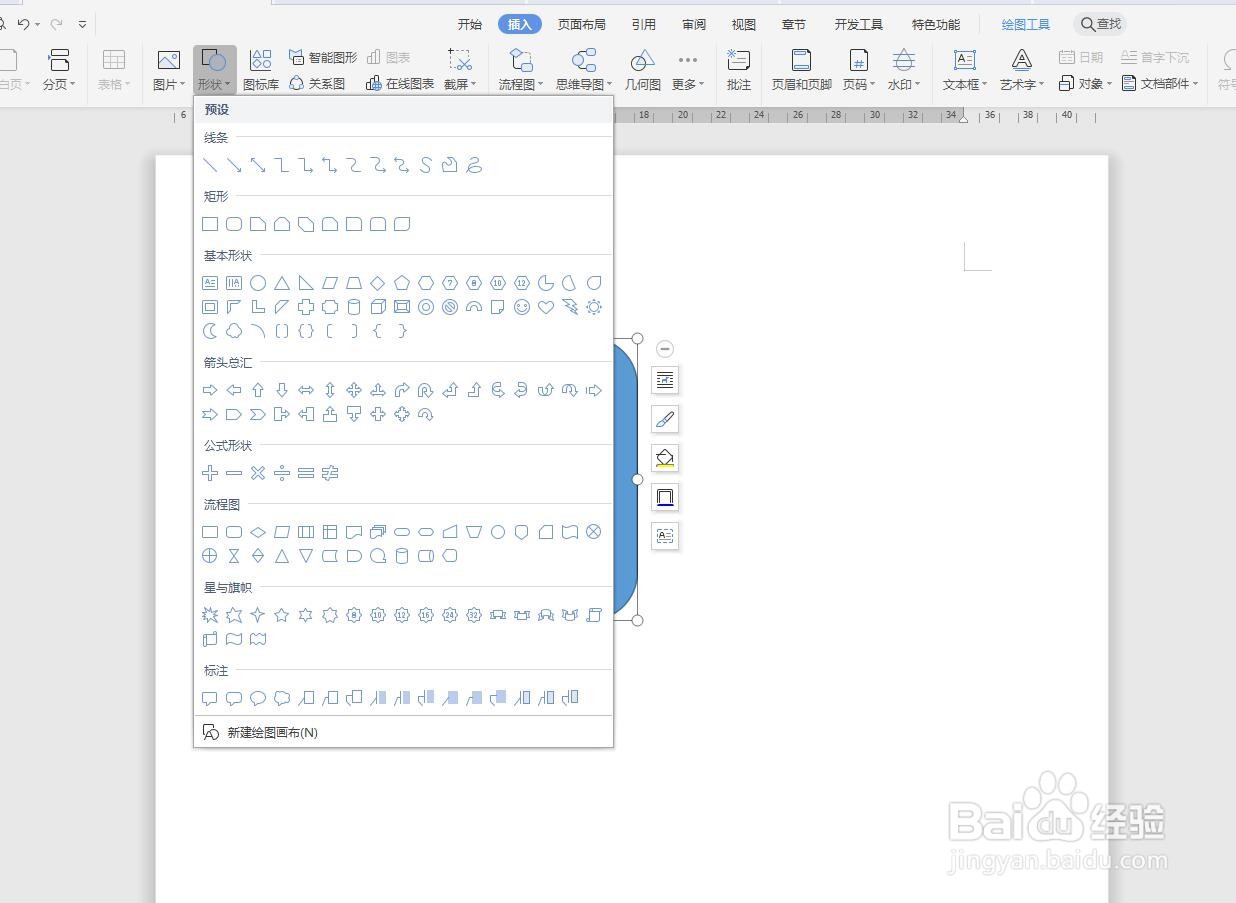The width and height of the screenshot is (1236, 903).
Task: Select the wave flag shape
Action: (234, 639)
